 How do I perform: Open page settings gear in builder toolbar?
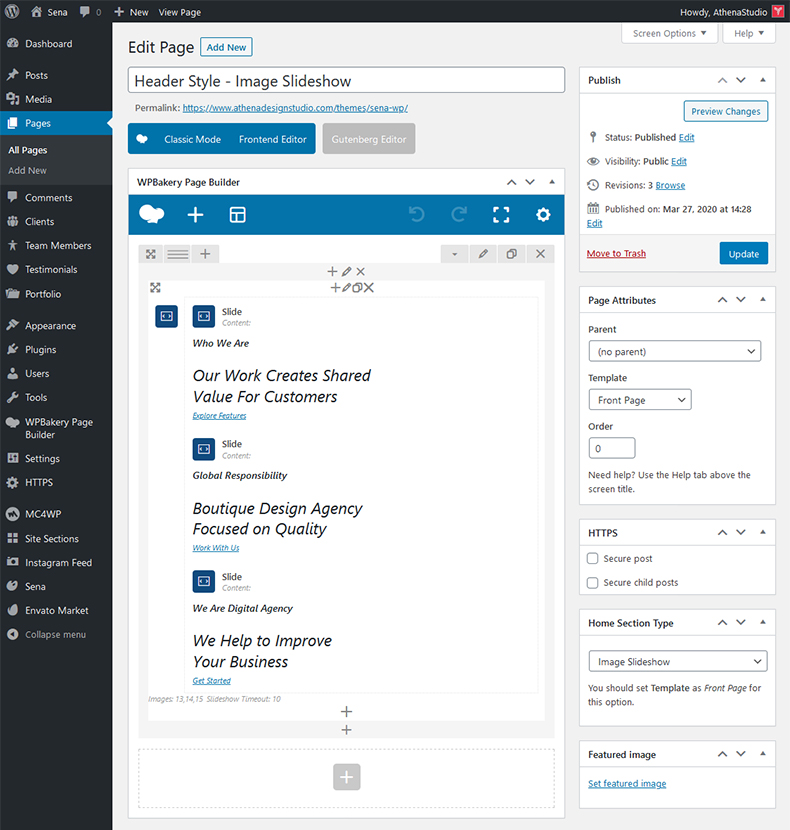point(543,214)
